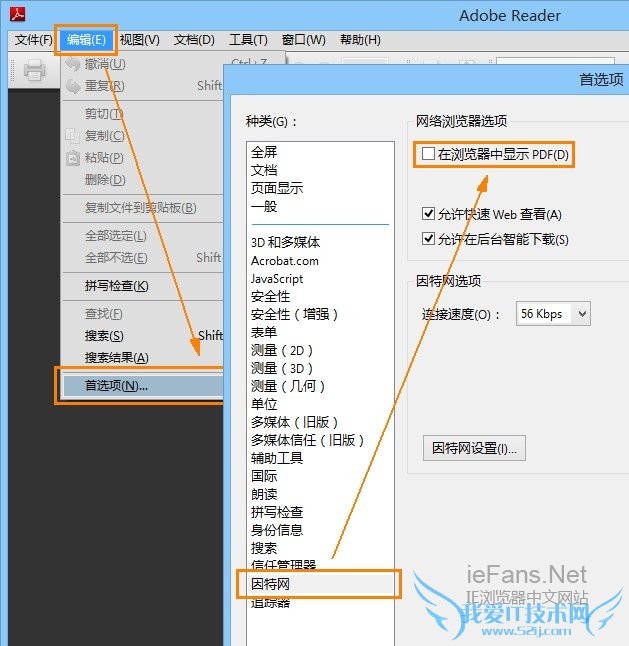
Task: Select 单位 category
Action: 264,404
